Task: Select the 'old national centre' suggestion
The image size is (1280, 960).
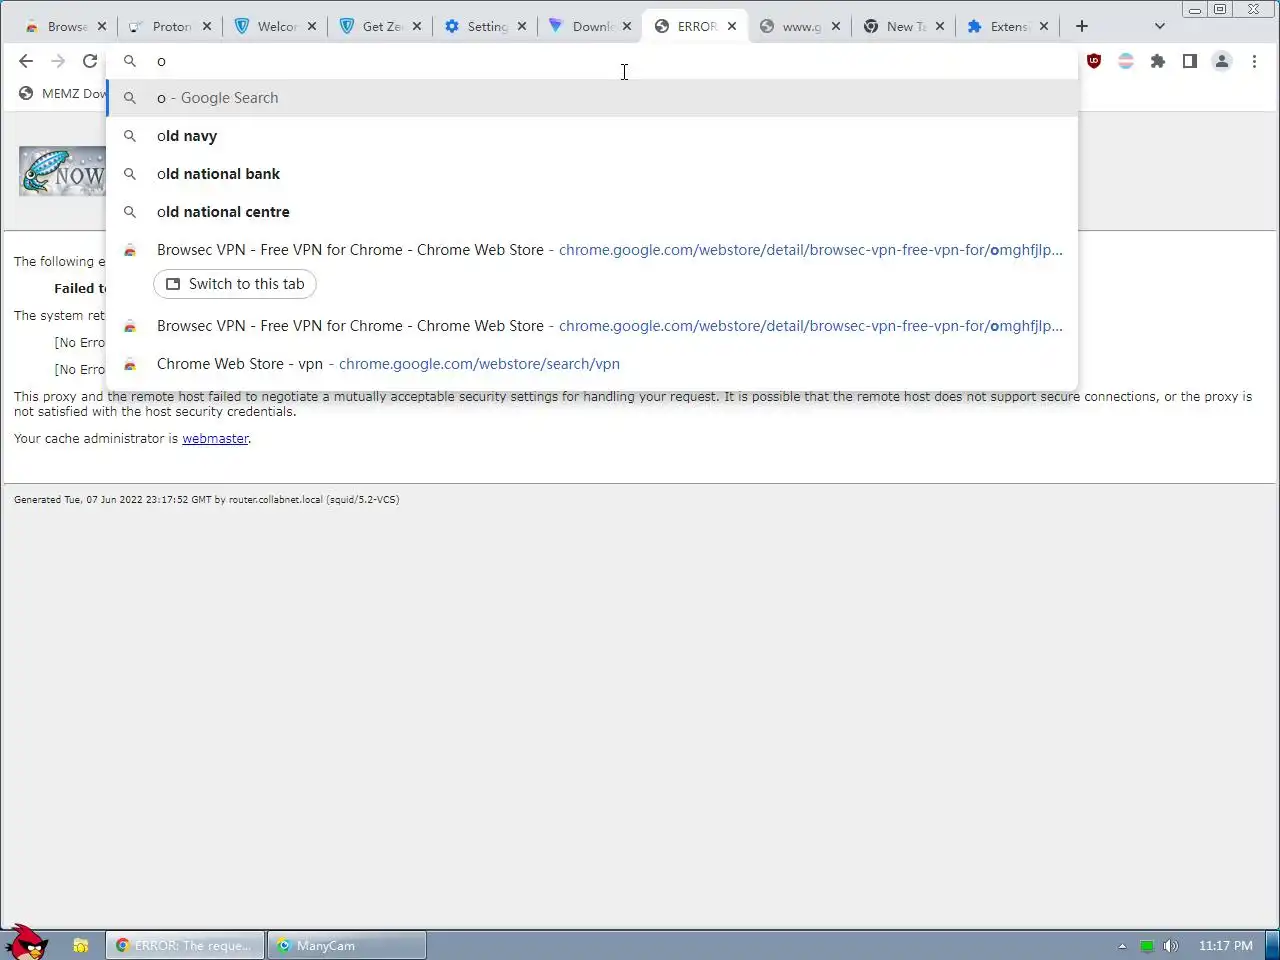Action: (592, 212)
